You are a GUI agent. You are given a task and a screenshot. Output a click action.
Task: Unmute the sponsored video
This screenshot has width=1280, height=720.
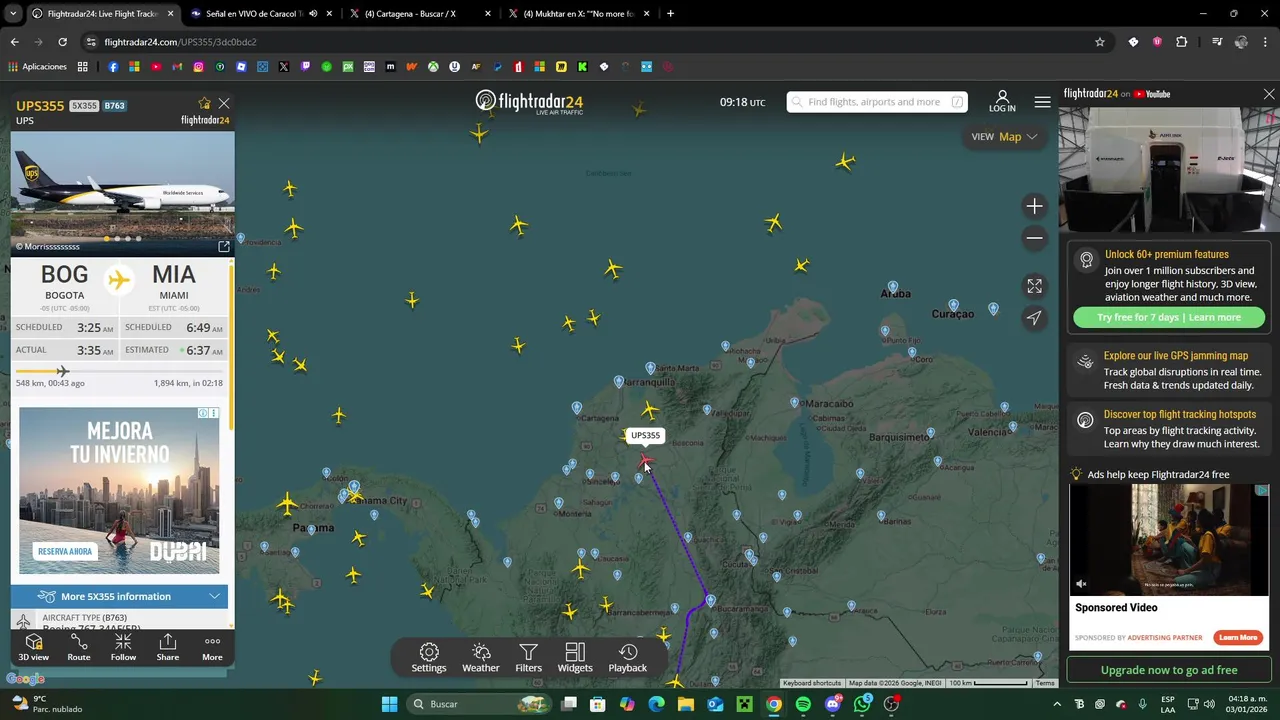(1081, 583)
